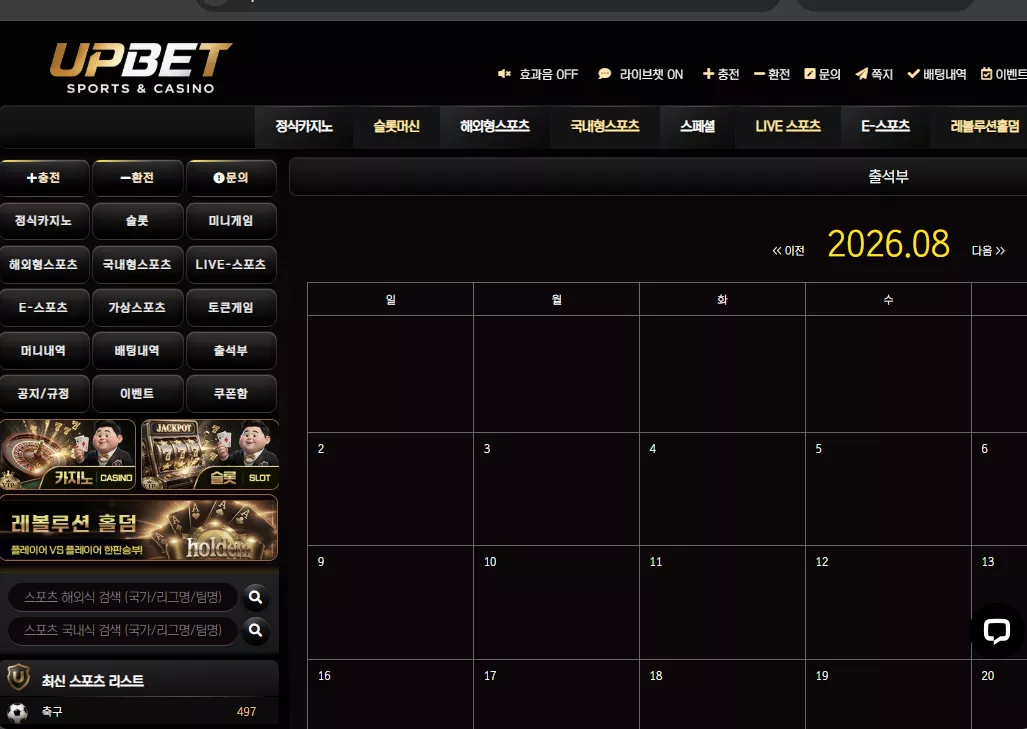The image size is (1027, 729).
Task: Open 충전 deposit in top header
Action: coord(720,74)
